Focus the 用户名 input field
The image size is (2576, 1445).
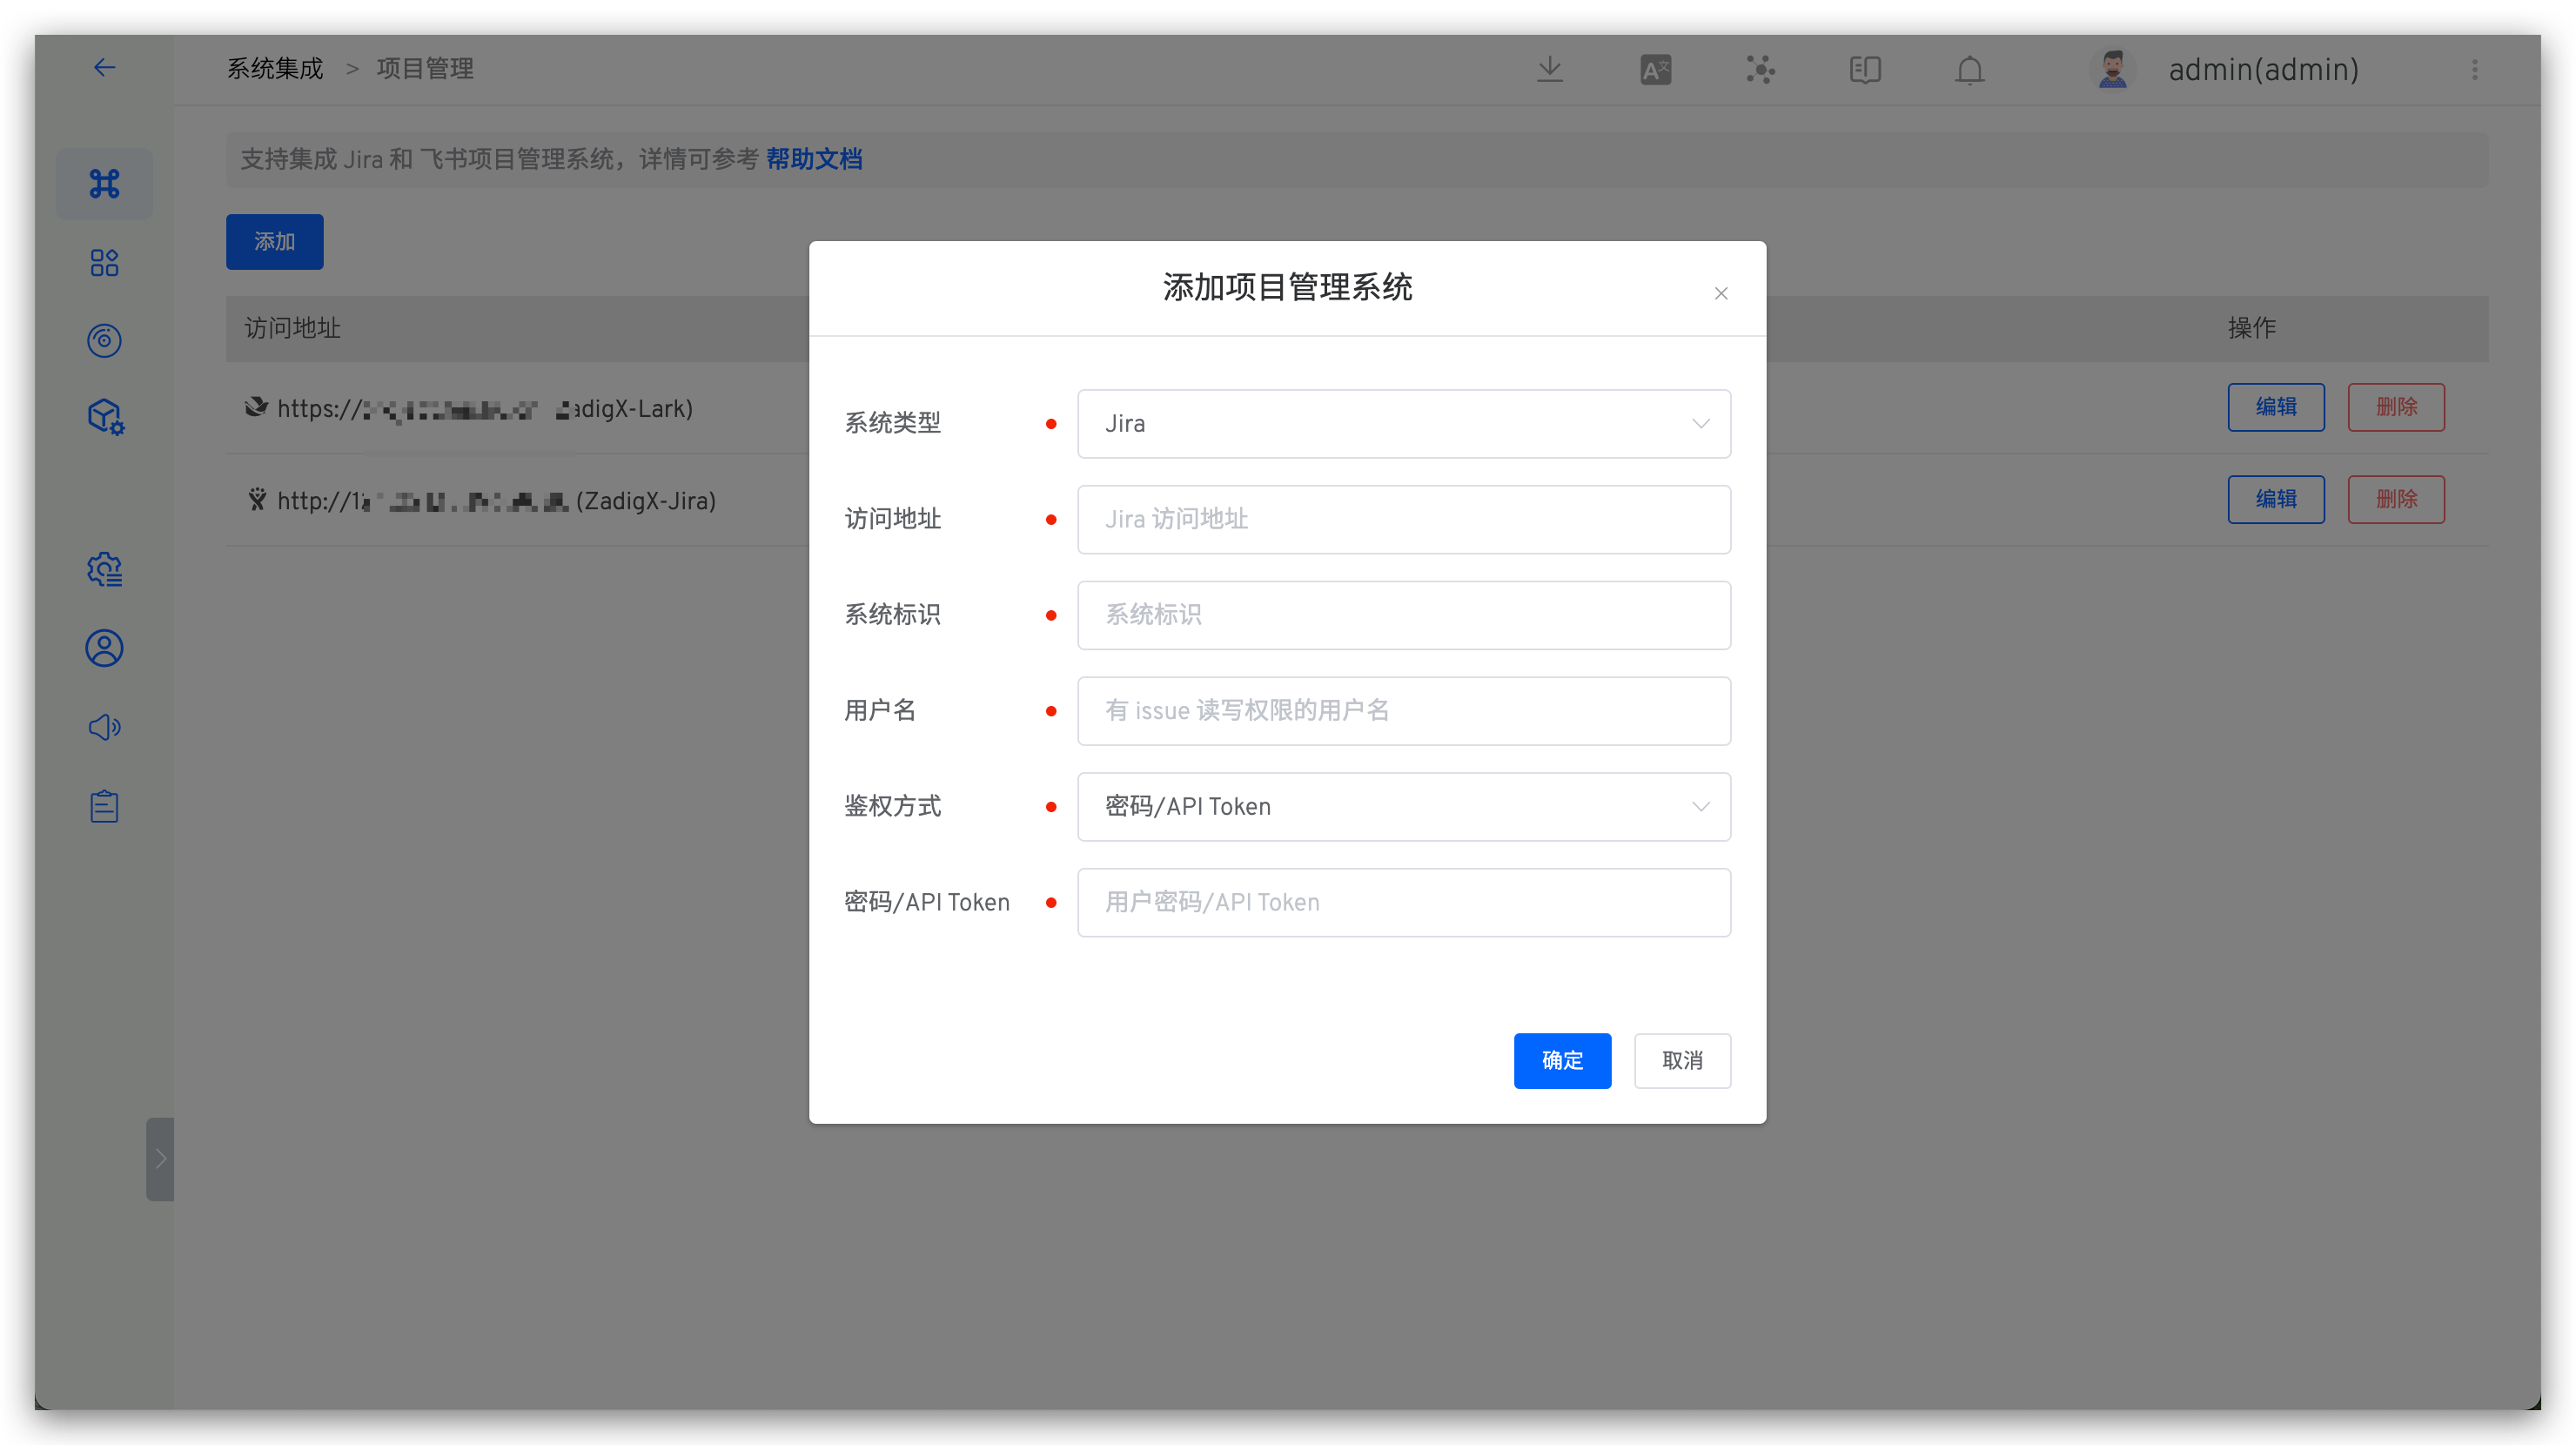coord(1403,711)
